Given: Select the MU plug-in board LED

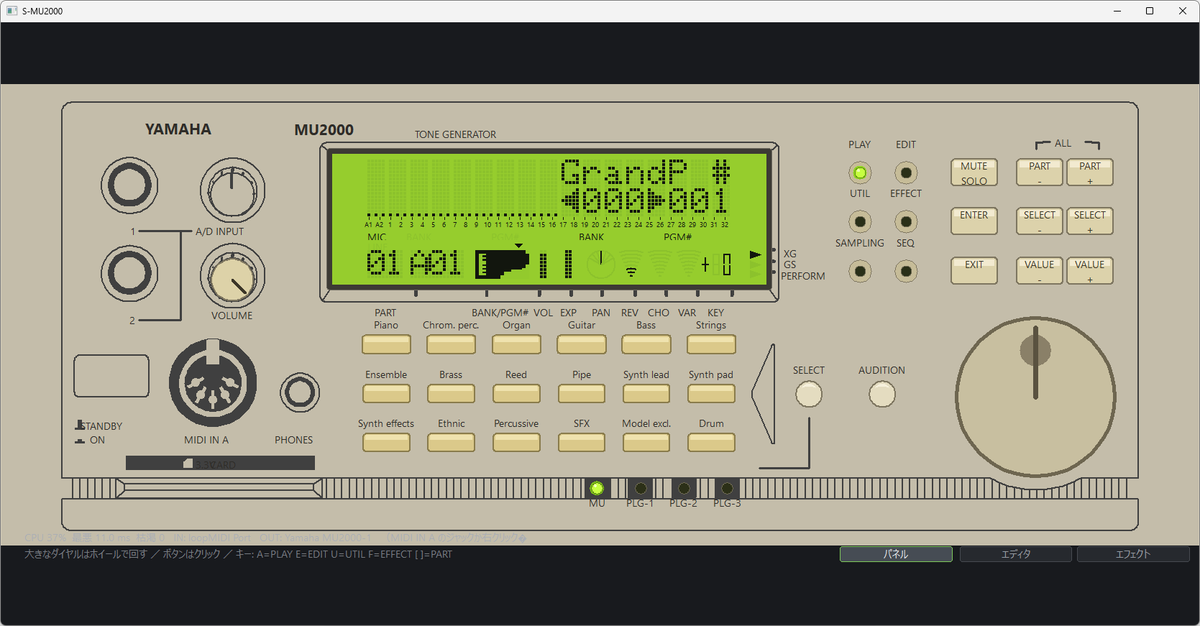Looking at the screenshot, I should pyautogui.click(x=597, y=489).
